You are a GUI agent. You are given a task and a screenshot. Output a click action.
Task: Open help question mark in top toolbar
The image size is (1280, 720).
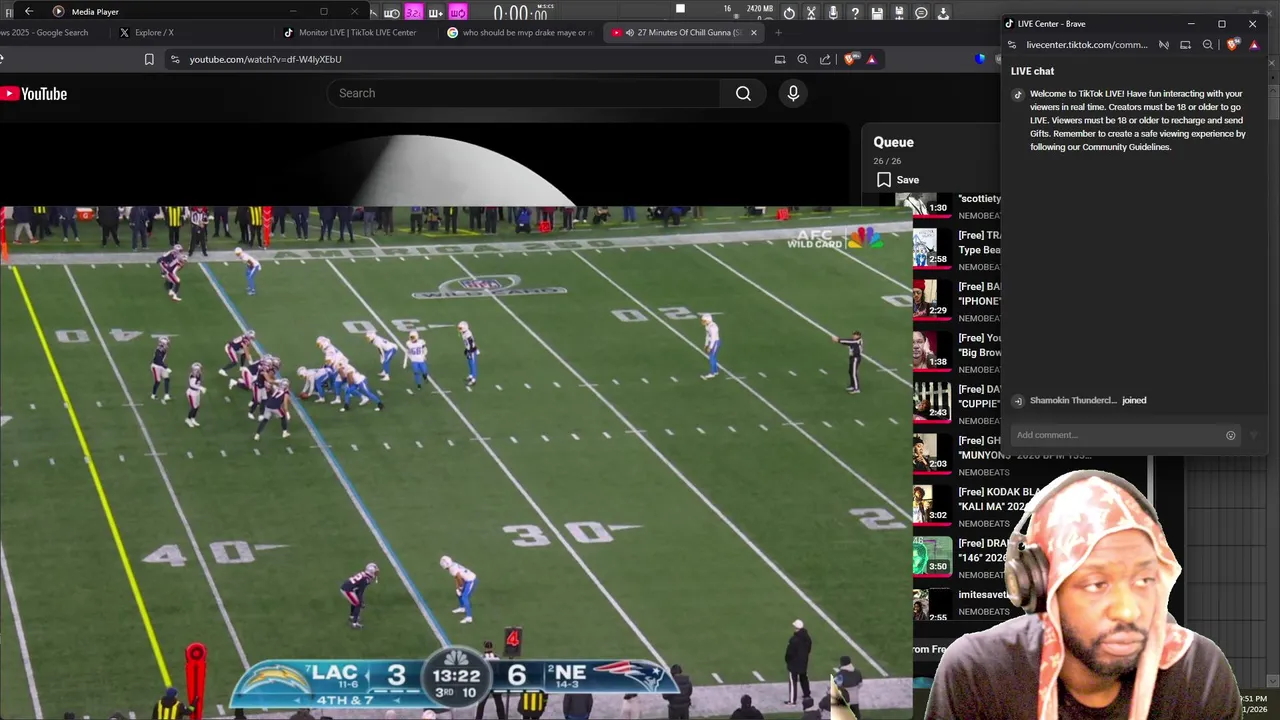pos(855,13)
